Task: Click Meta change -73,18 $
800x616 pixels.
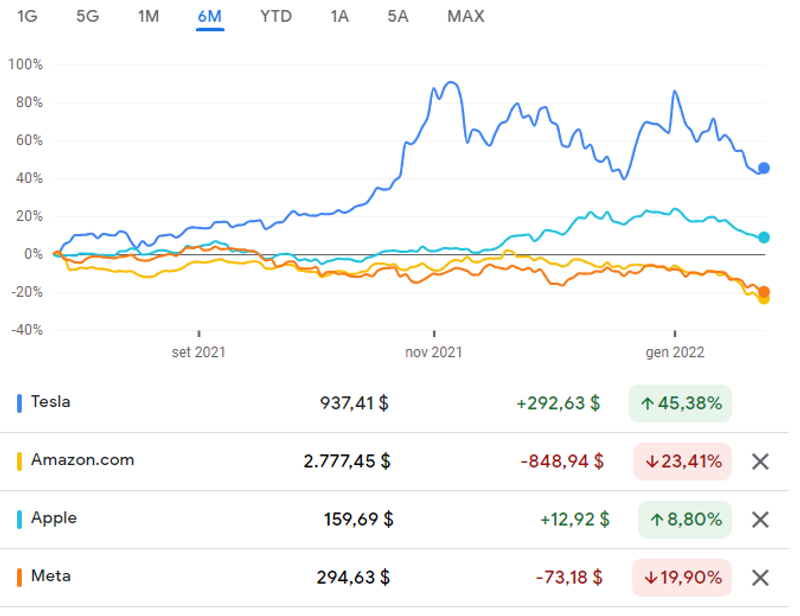Action: [x=569, y=578]
